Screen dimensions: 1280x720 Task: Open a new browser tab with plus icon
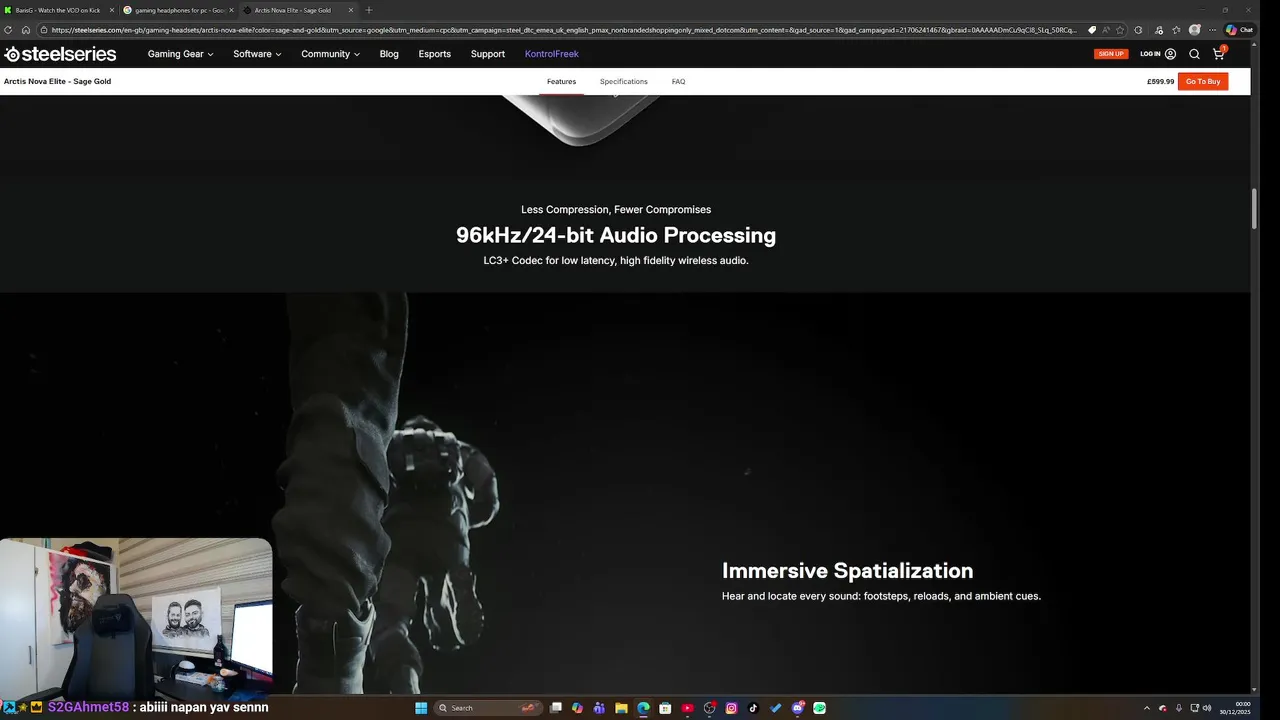[369, 10]
